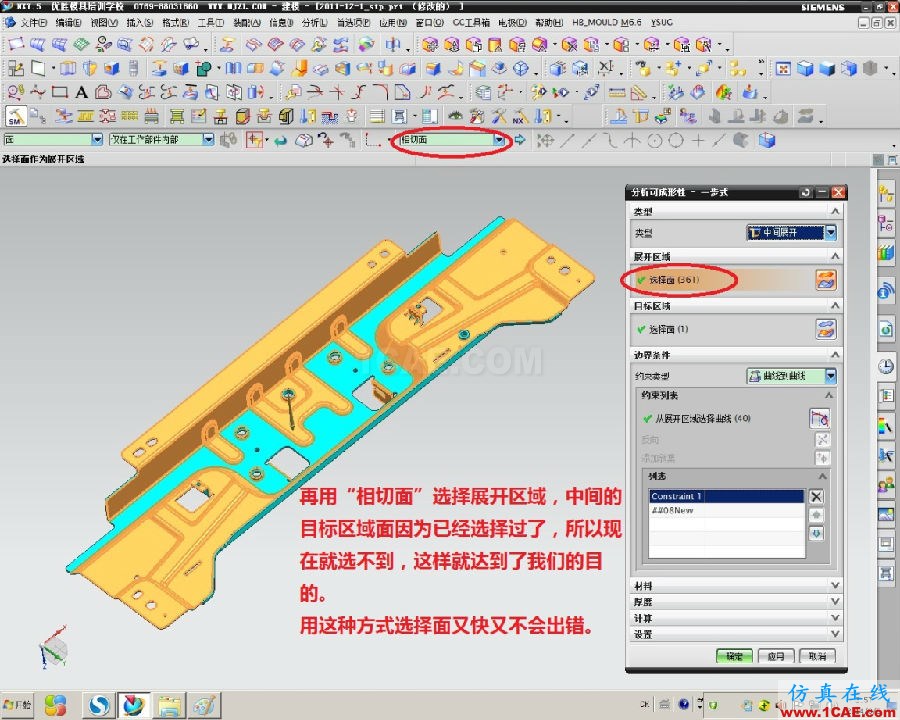
Task: Open the History clock resource bar tab
Action: 886,367
